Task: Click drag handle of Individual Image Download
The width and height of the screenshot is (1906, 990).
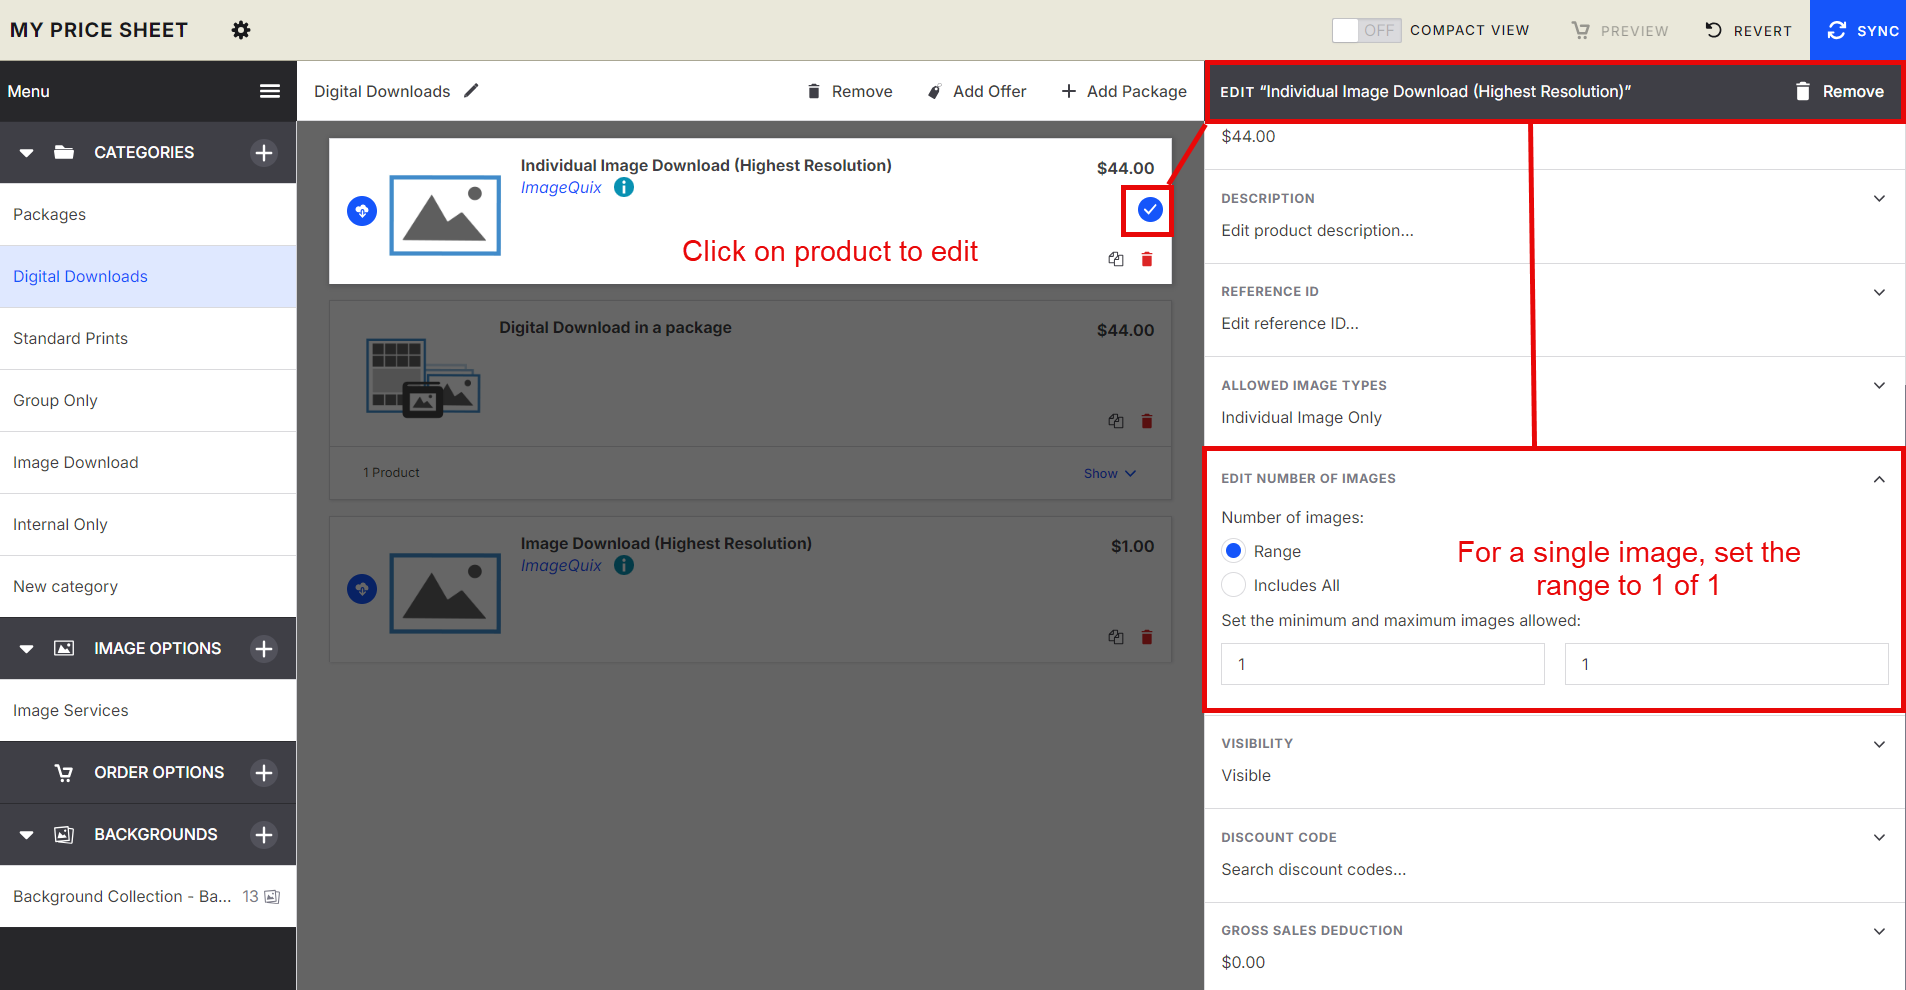Action: tap(362, 211)
